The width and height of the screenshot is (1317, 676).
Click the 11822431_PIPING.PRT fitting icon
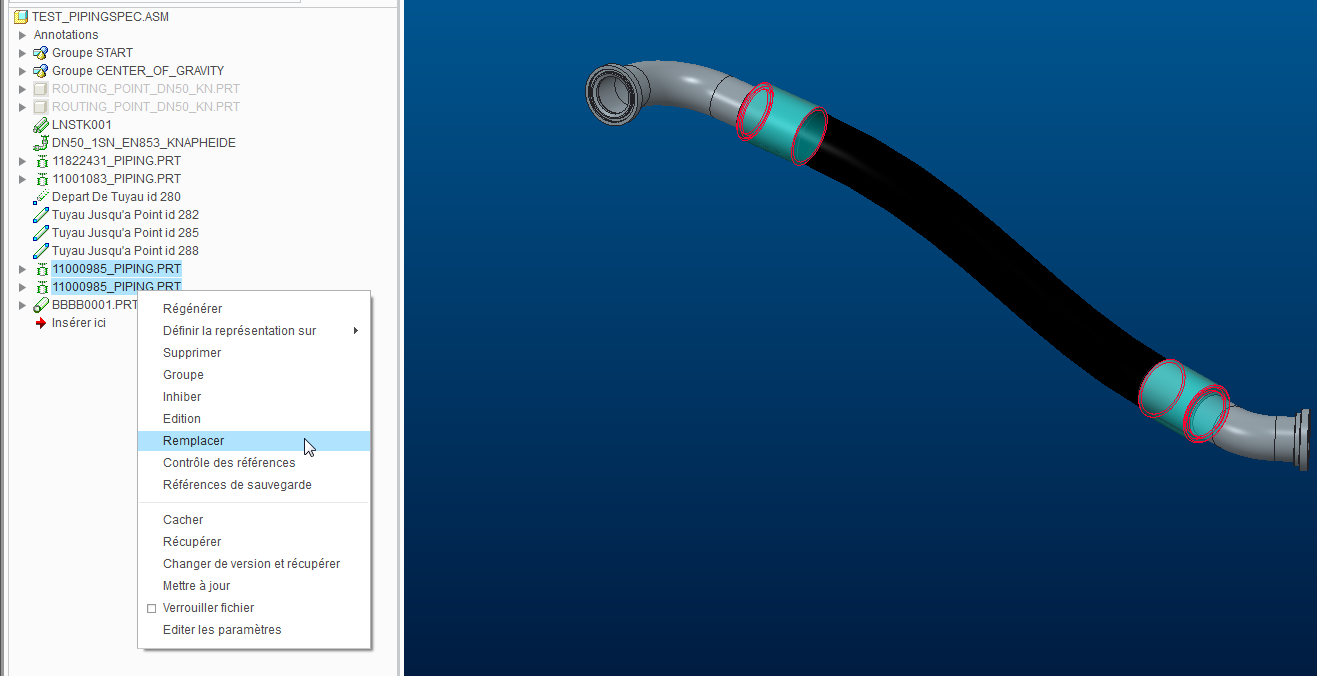tap(41, 161)
